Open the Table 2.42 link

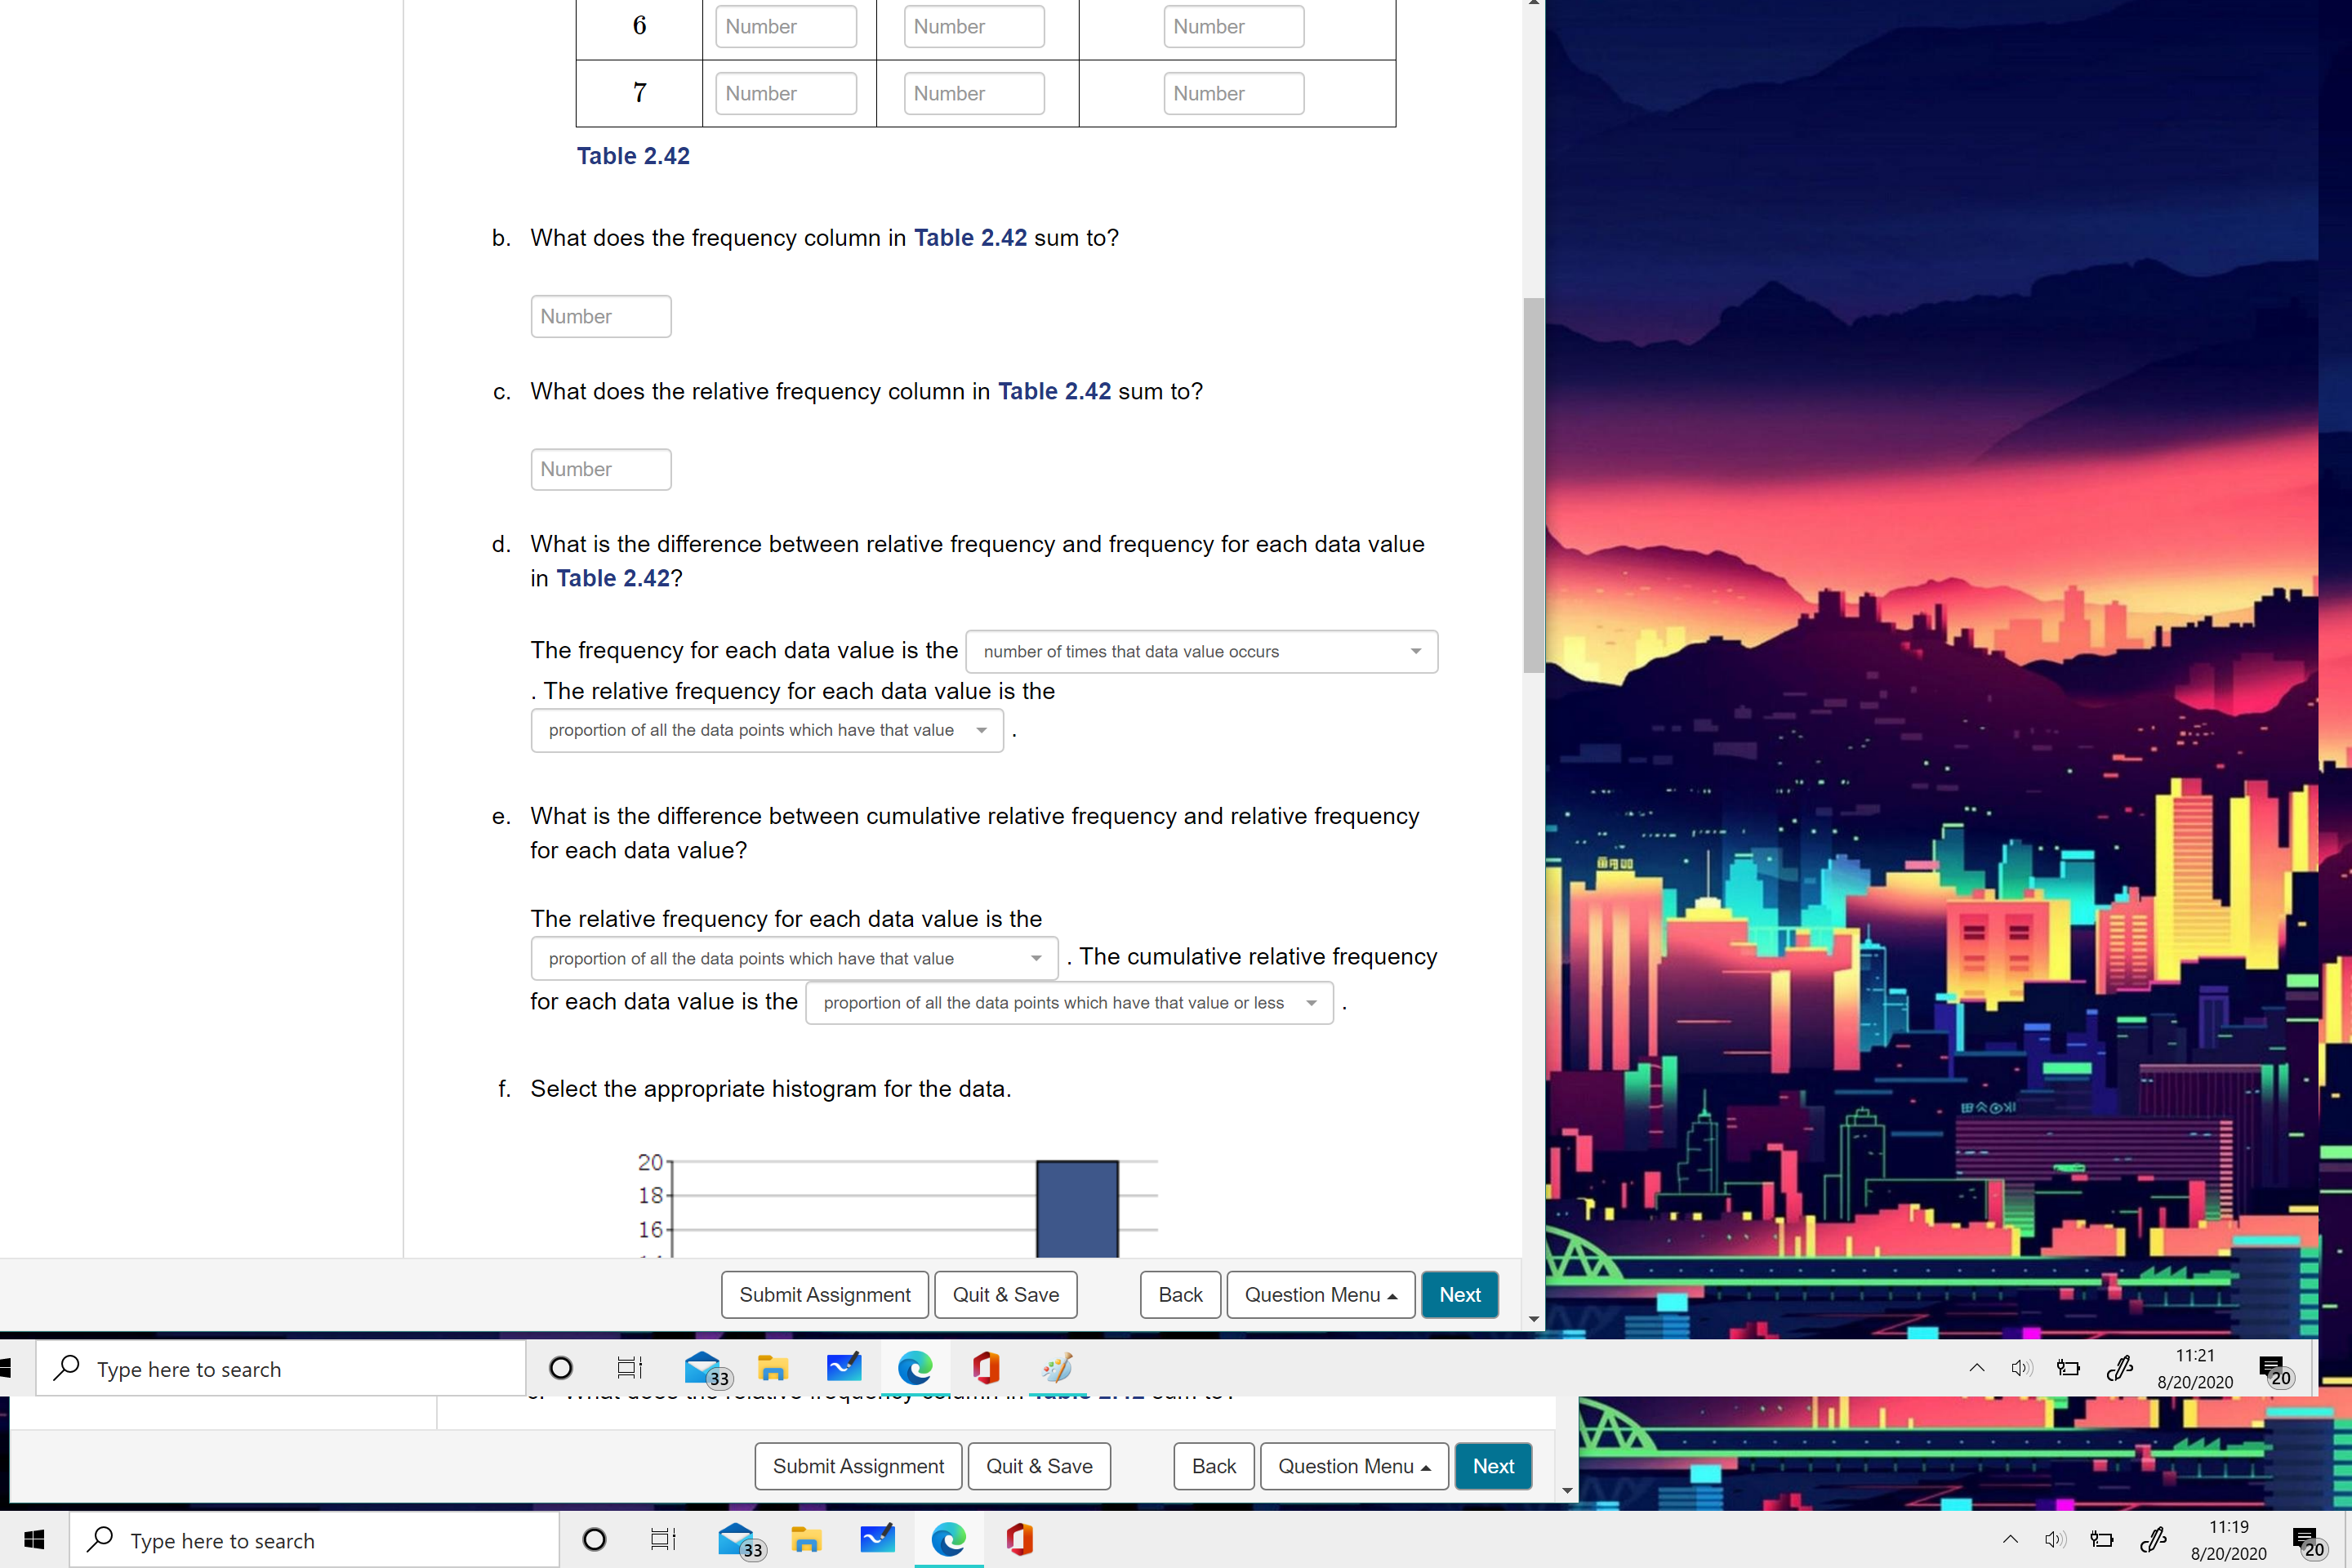coord(633,156)
